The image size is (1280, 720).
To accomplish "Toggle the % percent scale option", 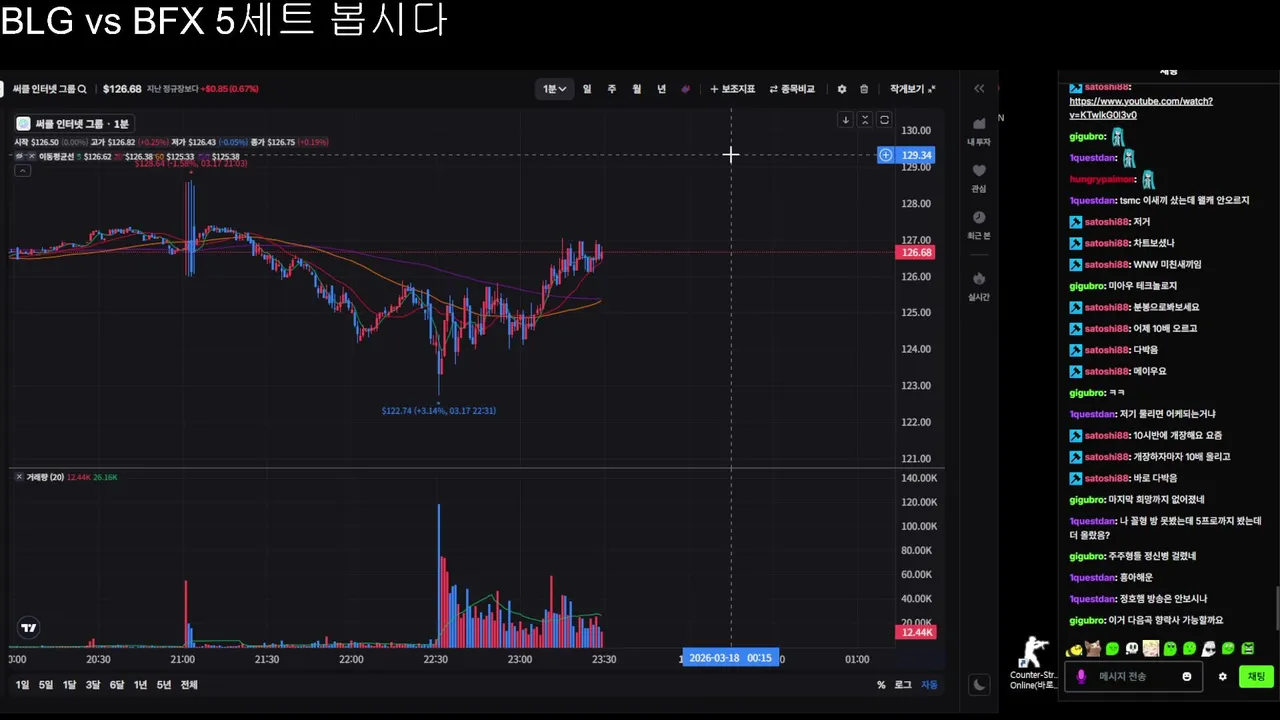I will 881,685.
